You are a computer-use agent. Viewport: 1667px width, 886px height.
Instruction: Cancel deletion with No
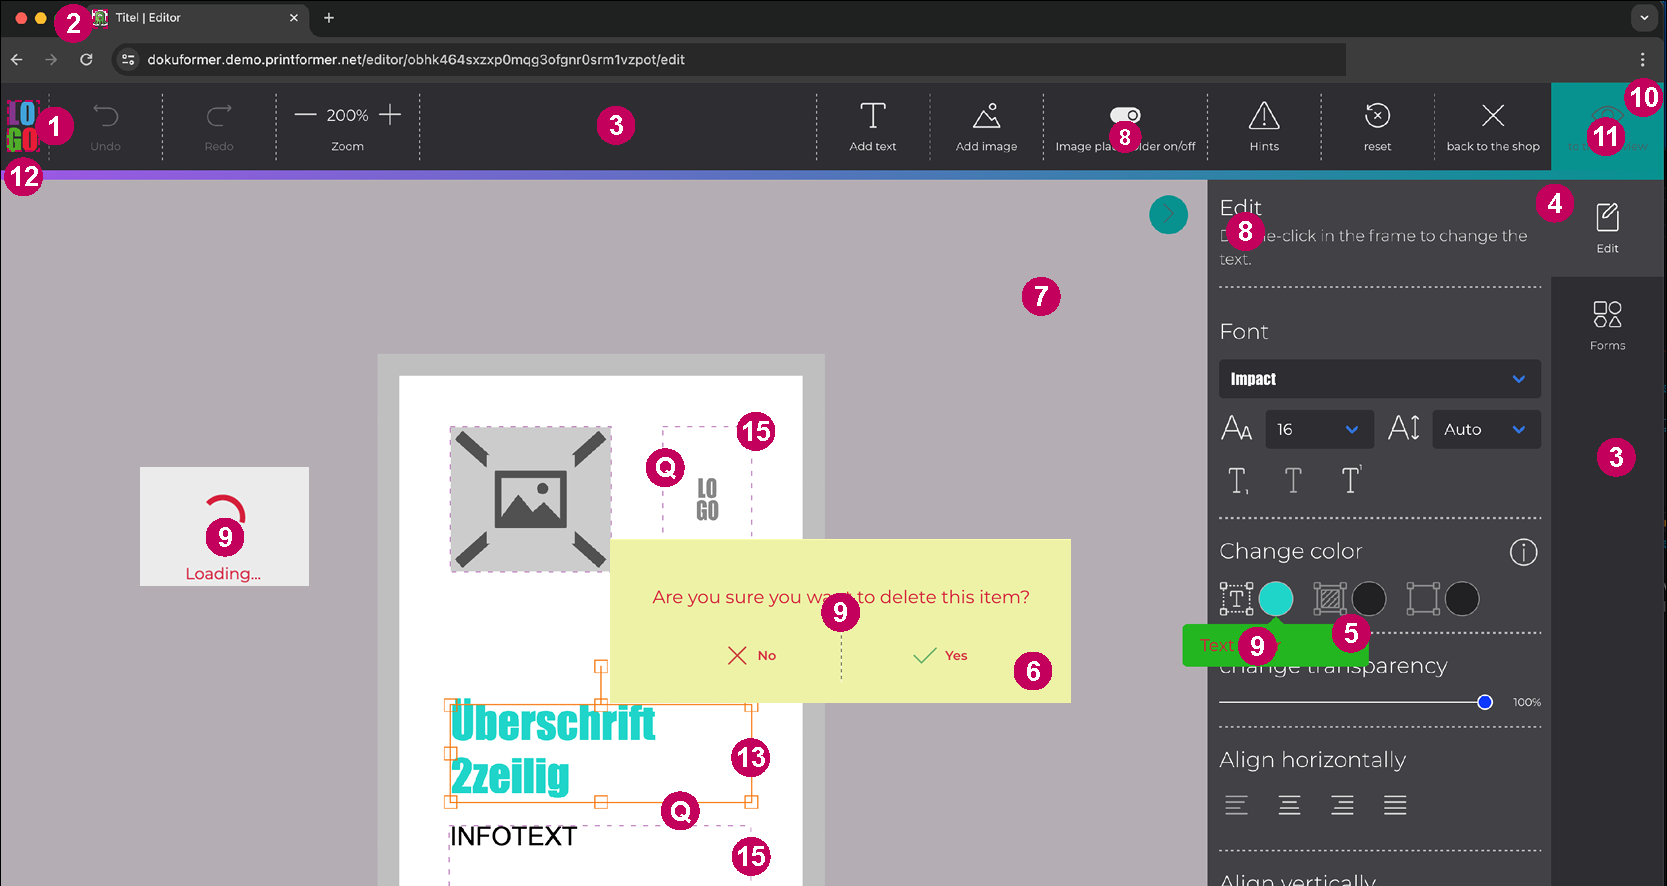point(752,655)
